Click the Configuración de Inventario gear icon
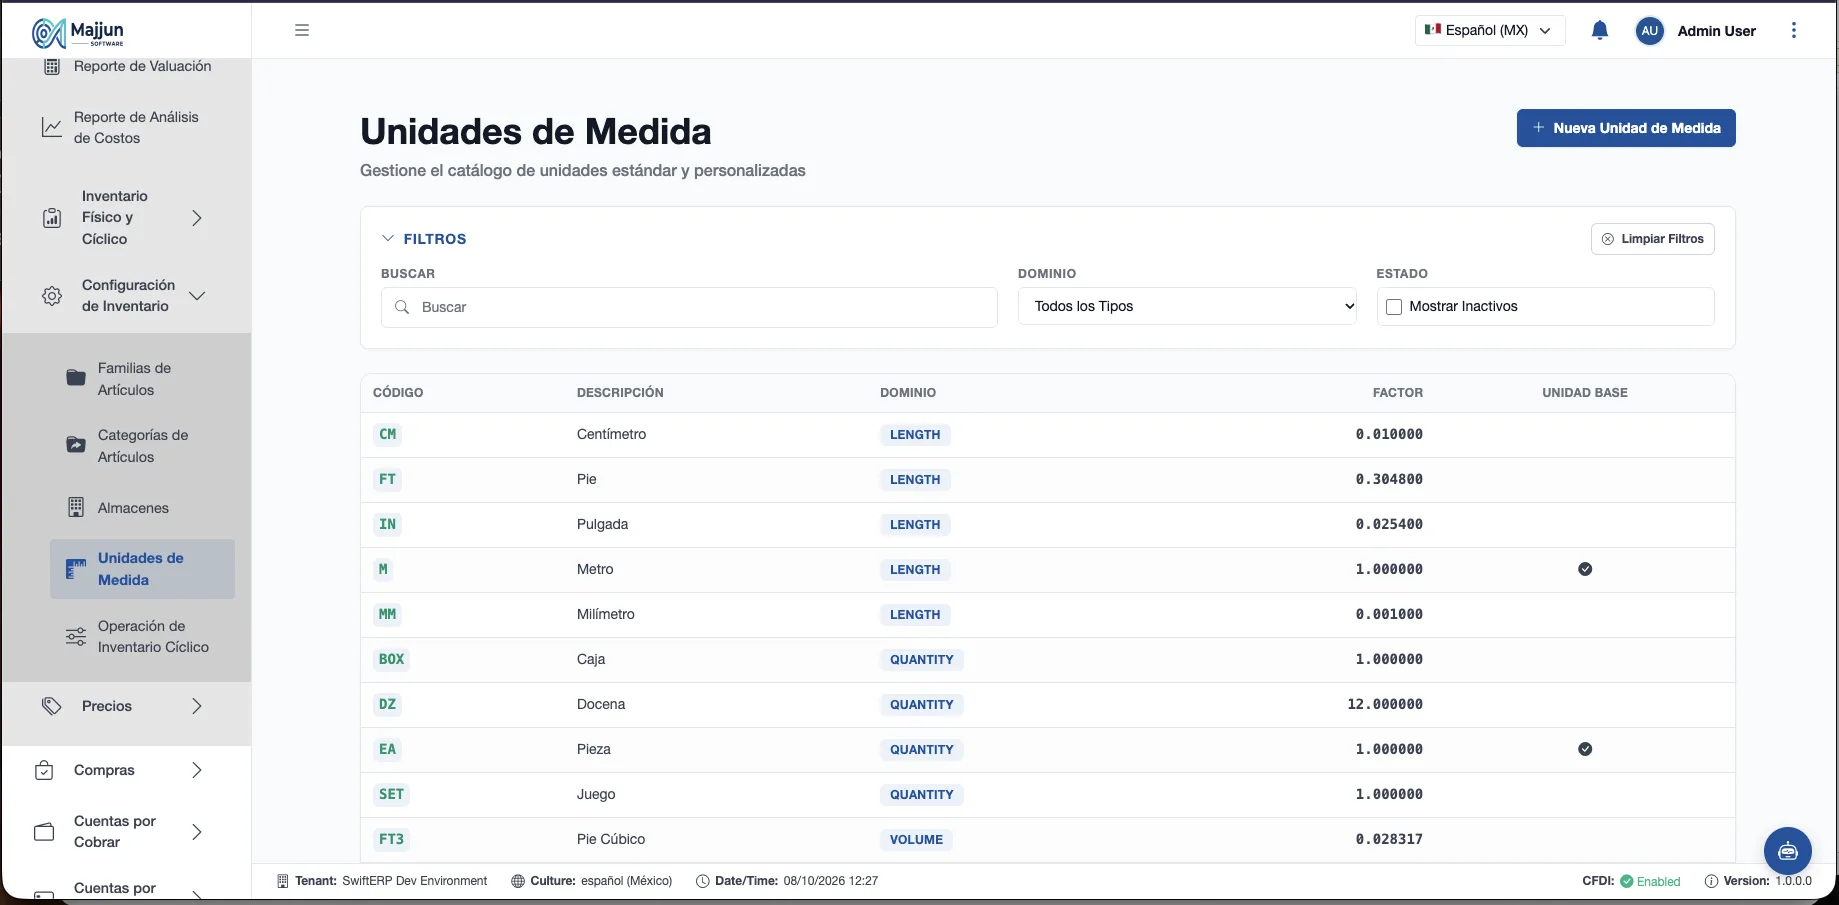 click(x=52, y=296)
